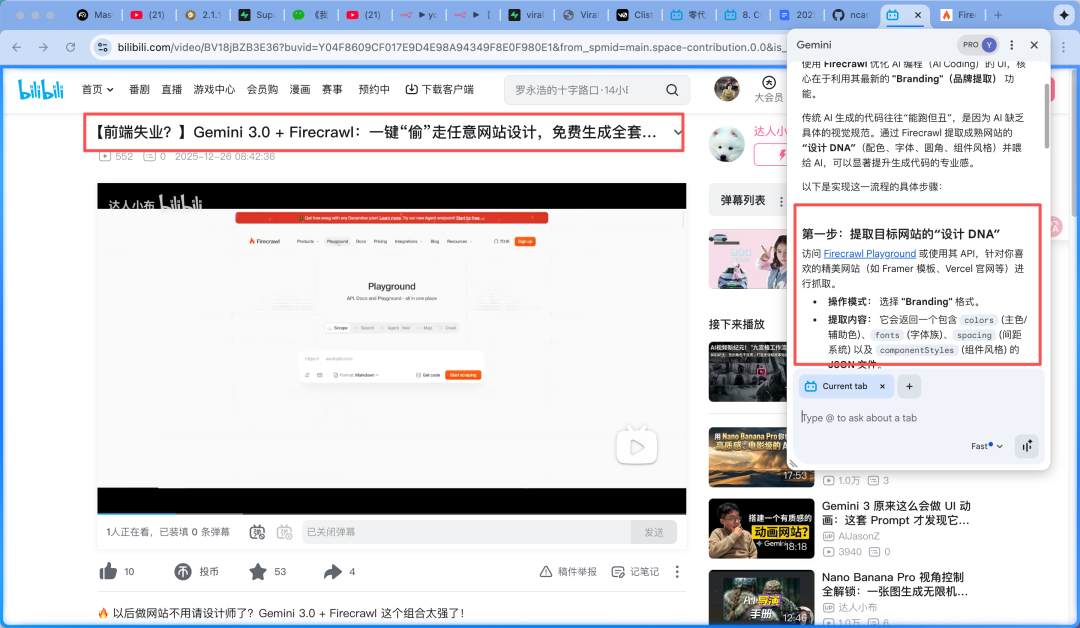1080x628 pixels.
Task: Open the Fast model selector dropdown
Action: click(987, 446)
